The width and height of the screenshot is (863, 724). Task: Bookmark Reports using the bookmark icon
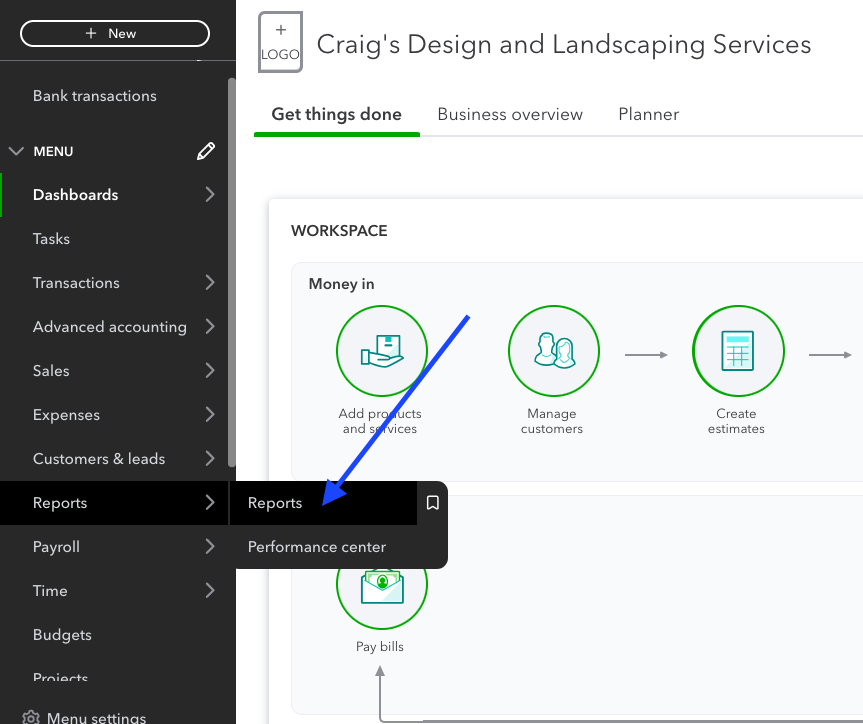coord(432,503)
